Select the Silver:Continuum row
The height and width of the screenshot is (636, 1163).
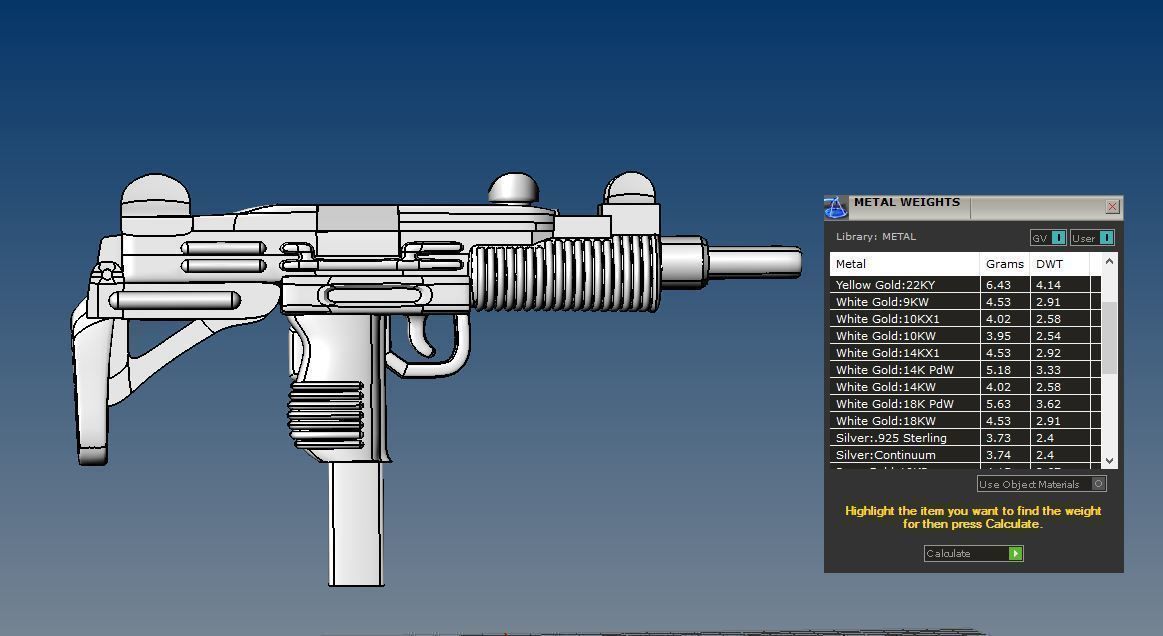(965, 456)
